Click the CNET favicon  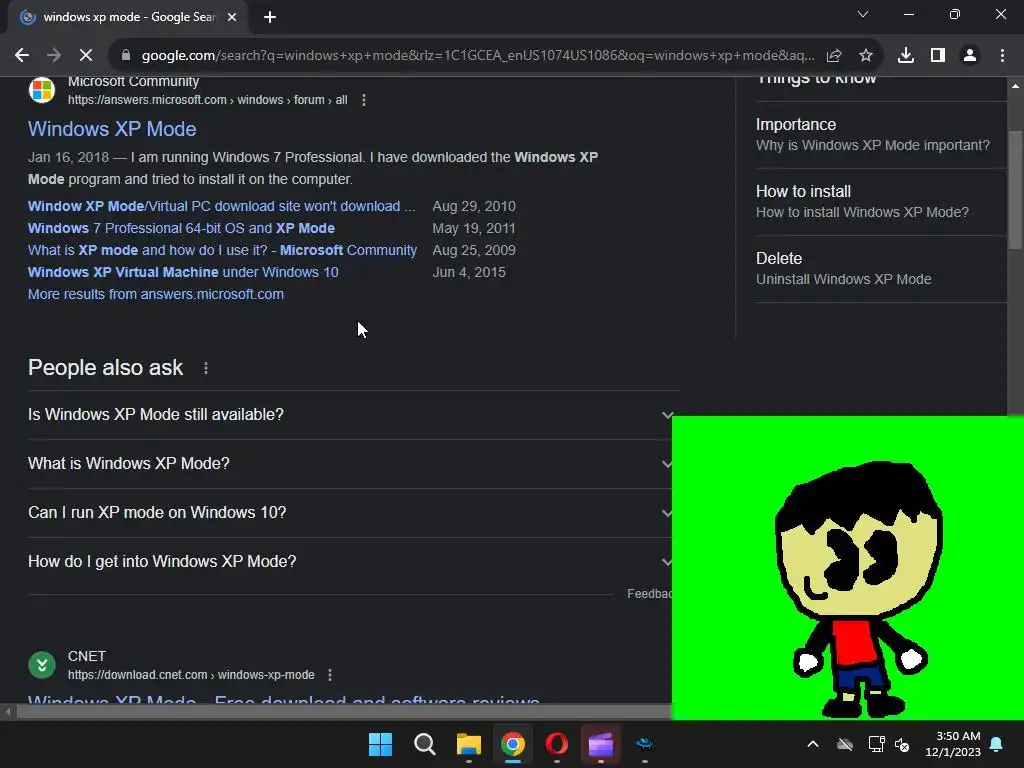(42, 665)
